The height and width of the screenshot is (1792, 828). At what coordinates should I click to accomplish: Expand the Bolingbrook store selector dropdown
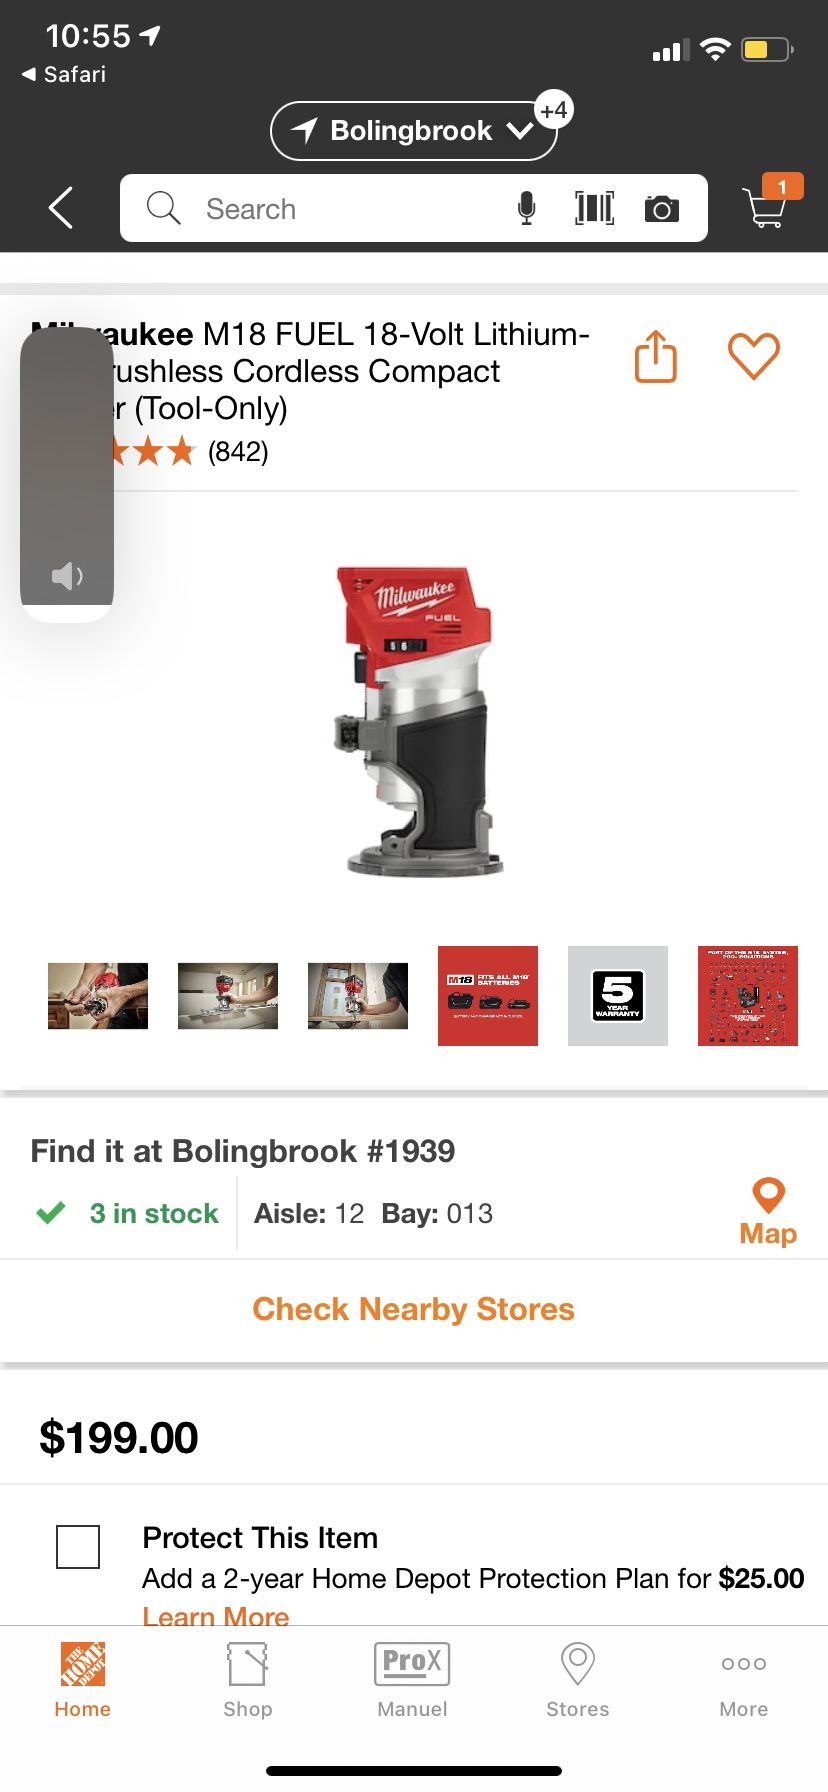coord(413,131)
